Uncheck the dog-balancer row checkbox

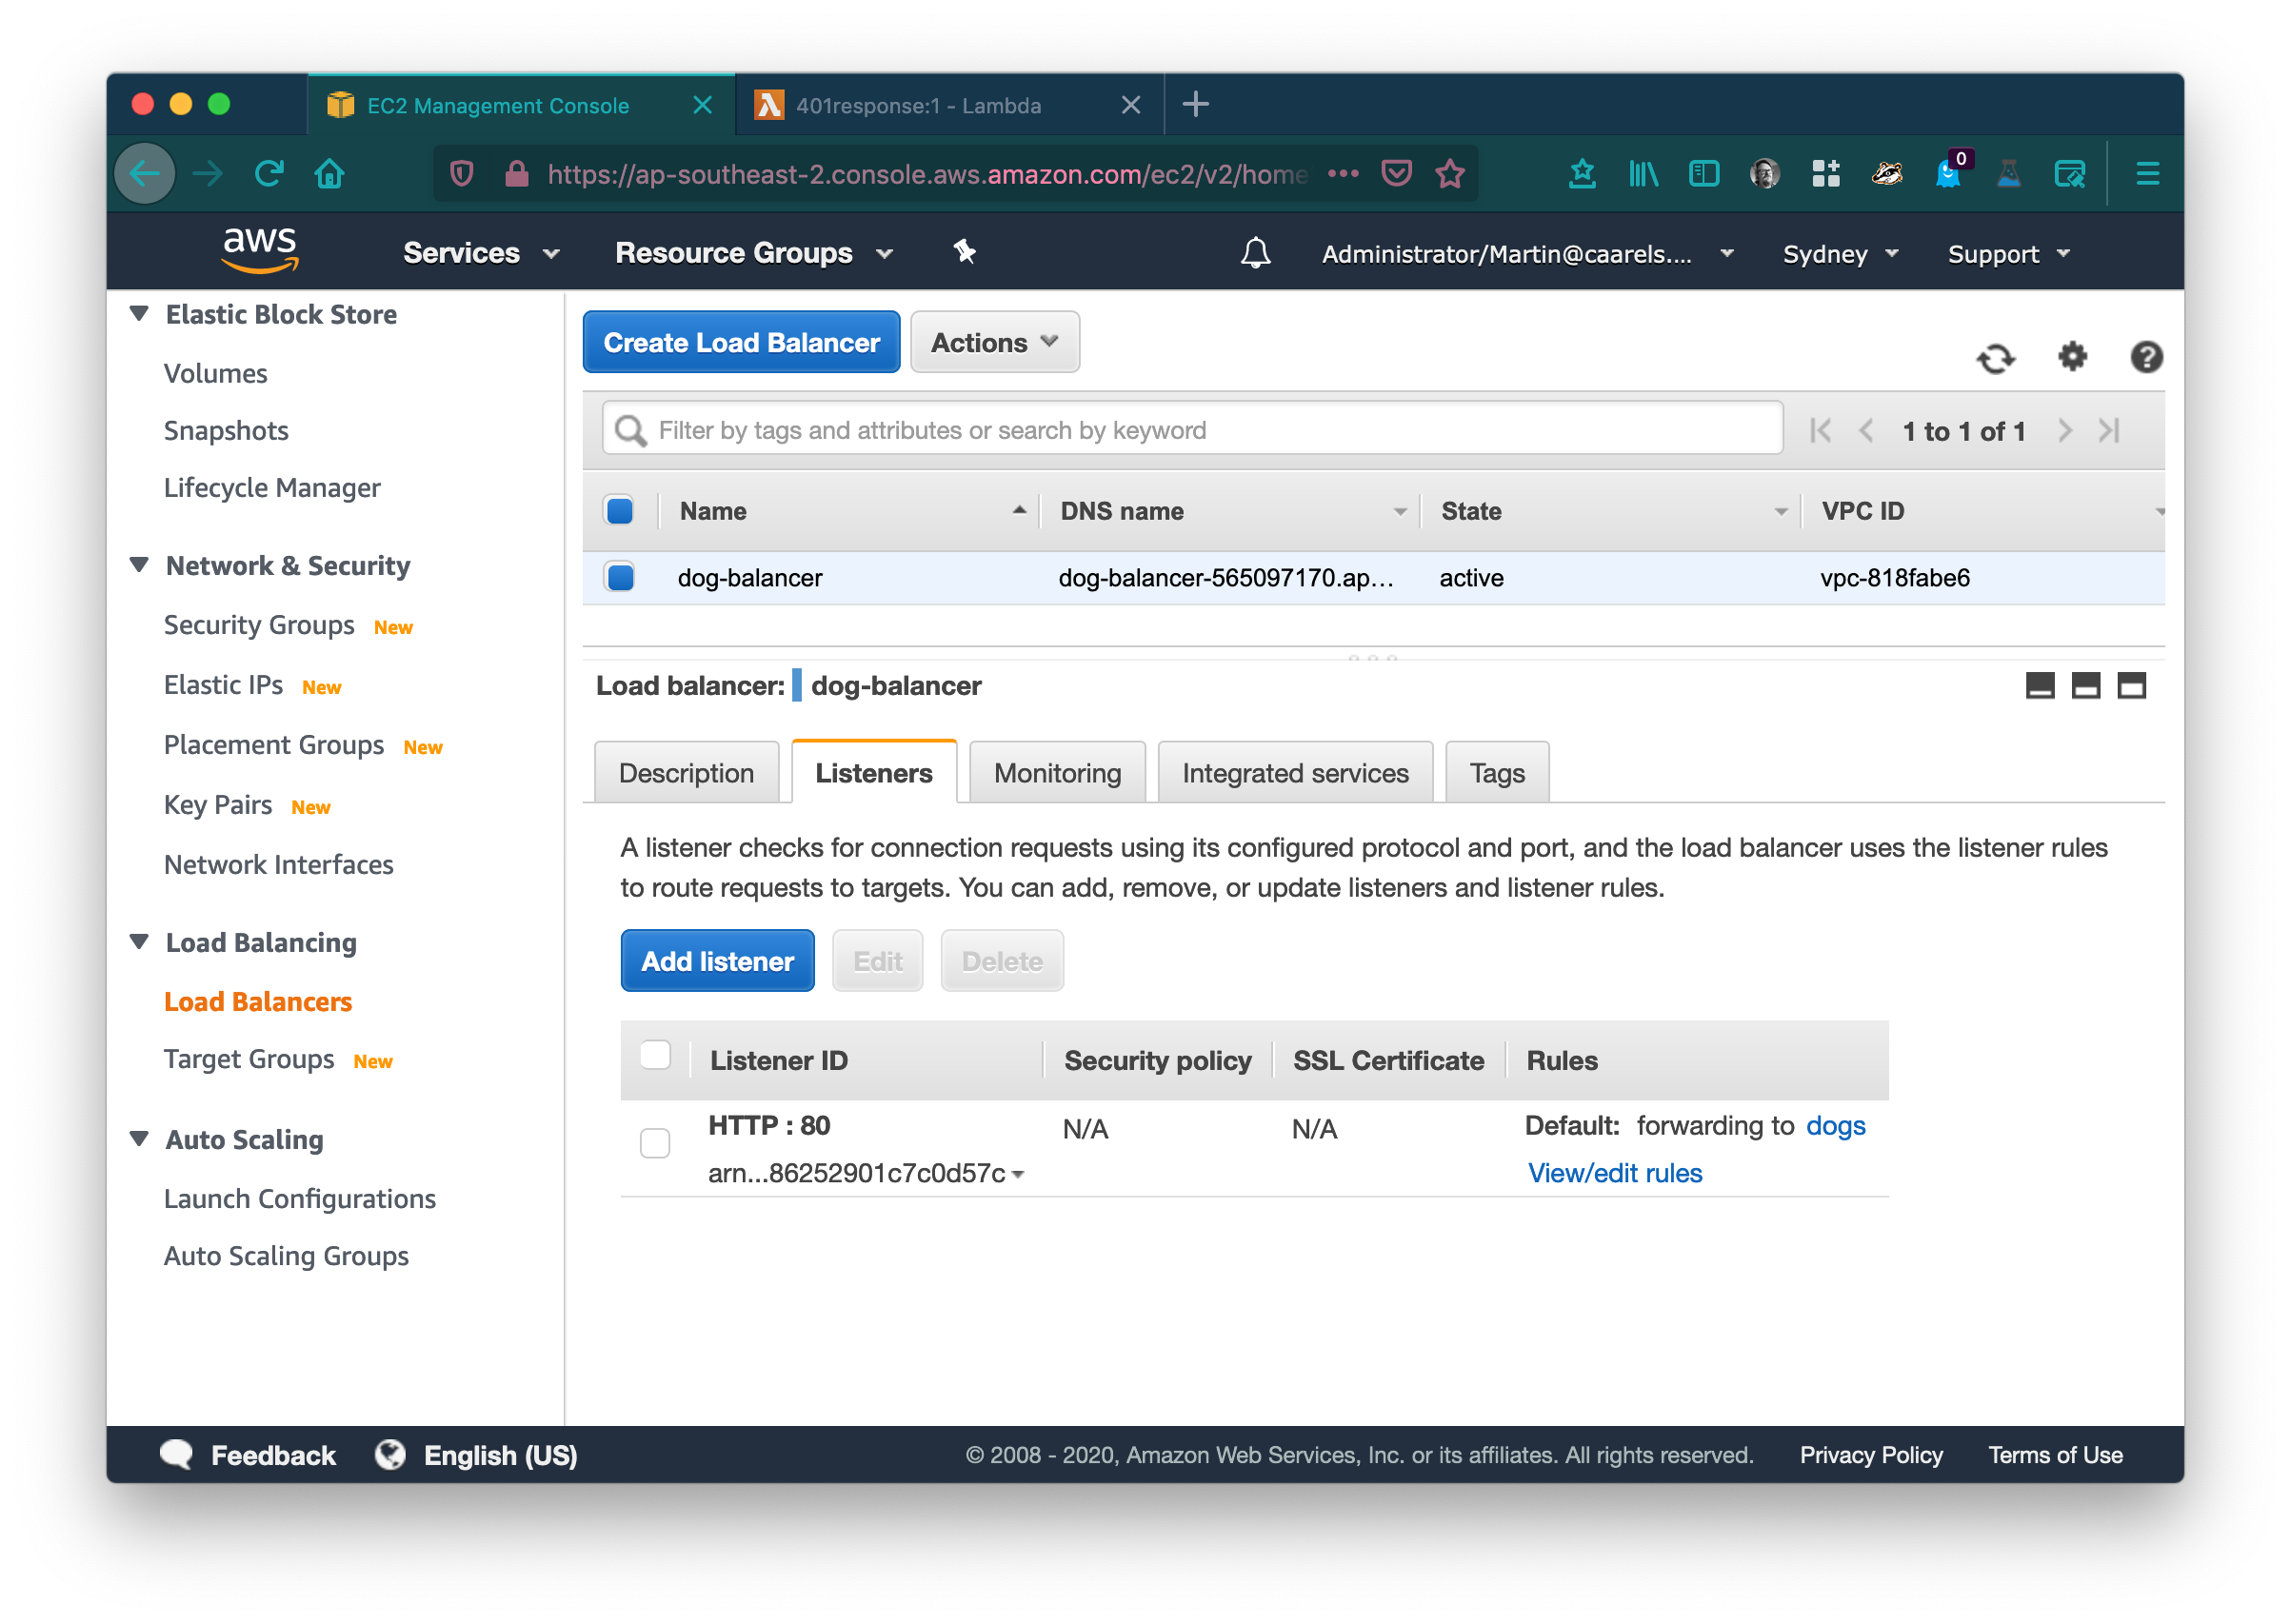[620, 577]
